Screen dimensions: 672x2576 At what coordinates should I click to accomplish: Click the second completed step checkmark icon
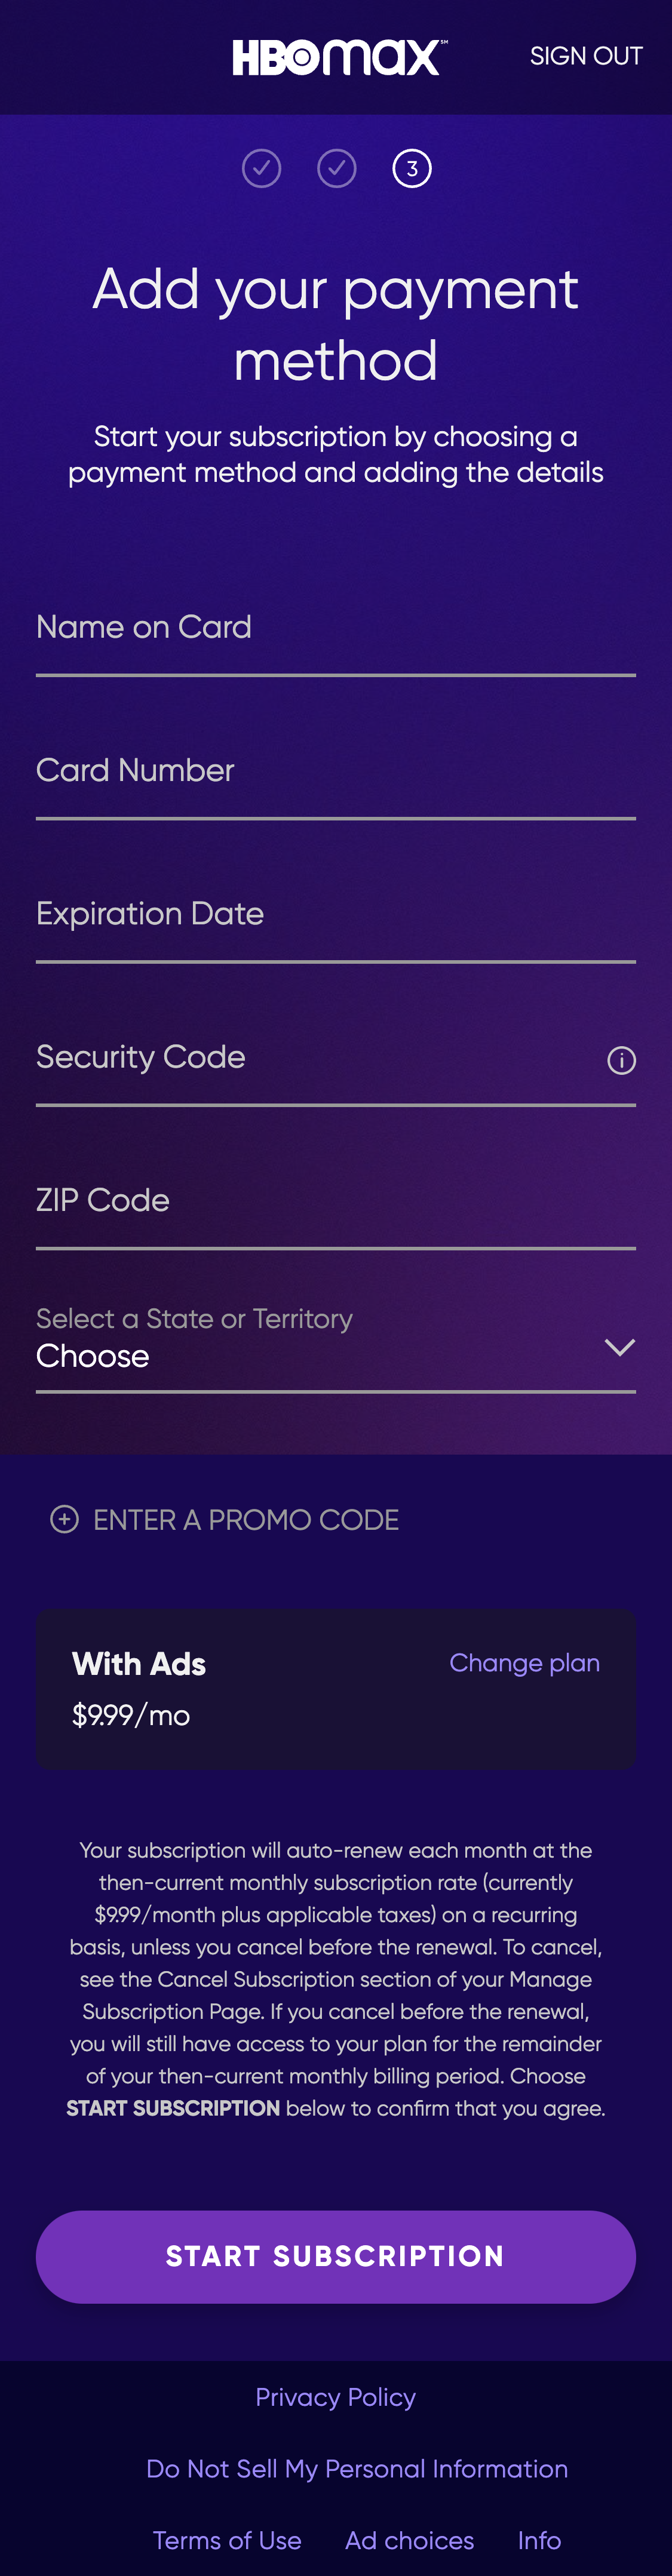(x=336, y=168)
